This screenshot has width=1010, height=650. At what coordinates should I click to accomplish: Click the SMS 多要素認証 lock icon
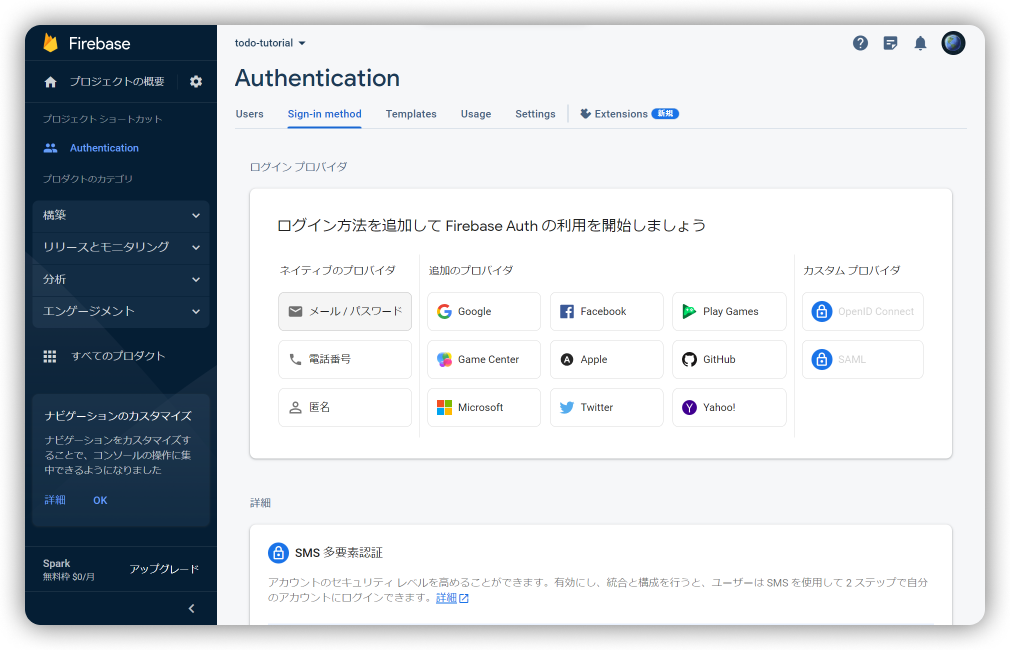click(278, 553)
